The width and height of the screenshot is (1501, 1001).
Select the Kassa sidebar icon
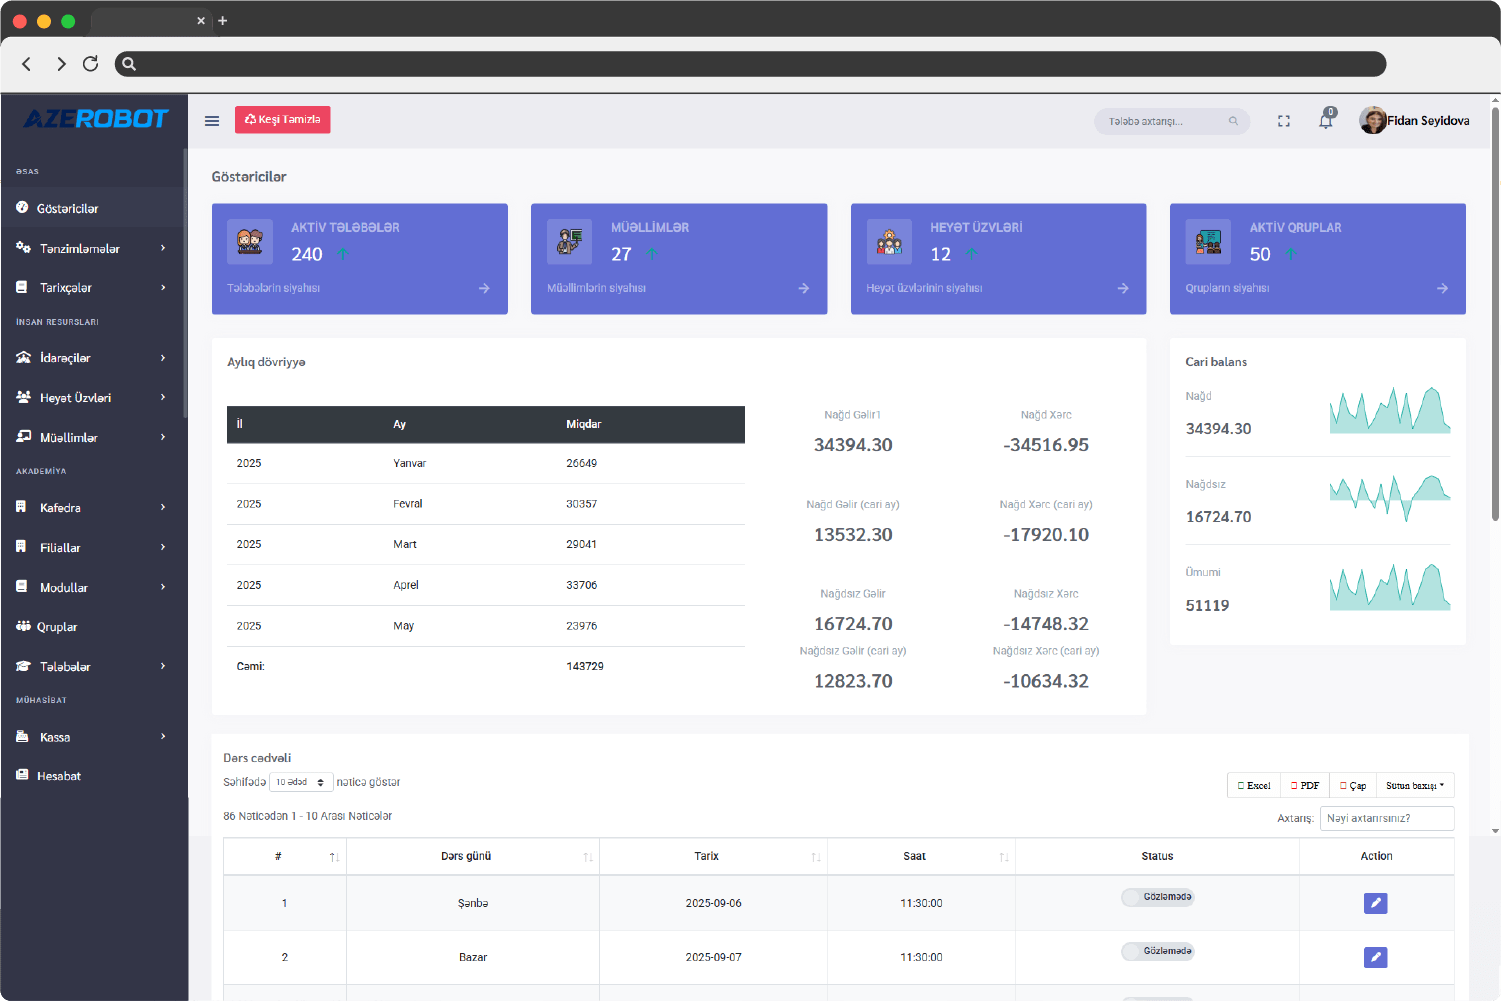point(23,737)
